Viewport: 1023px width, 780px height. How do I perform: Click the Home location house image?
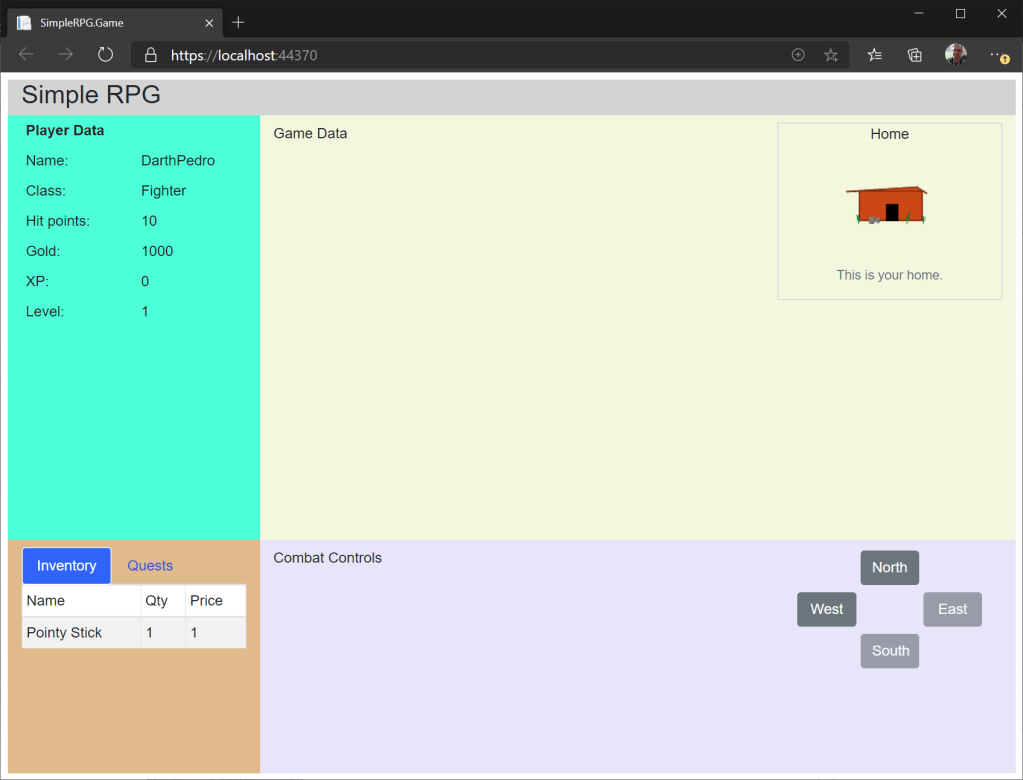point(889,205)
